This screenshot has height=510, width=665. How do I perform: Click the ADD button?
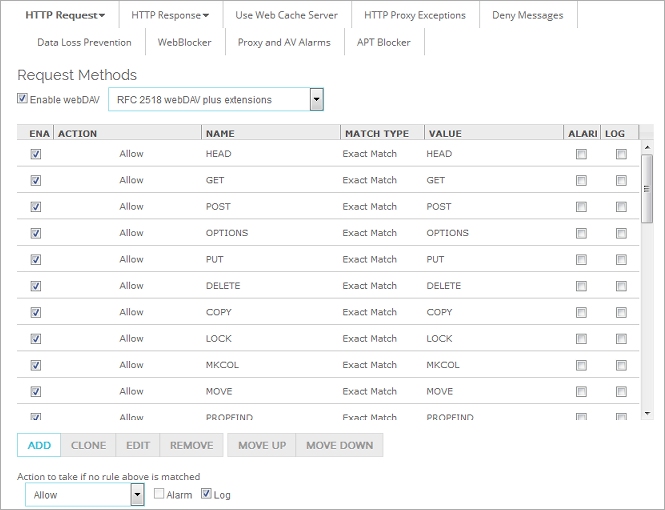[x=39, y=445]
